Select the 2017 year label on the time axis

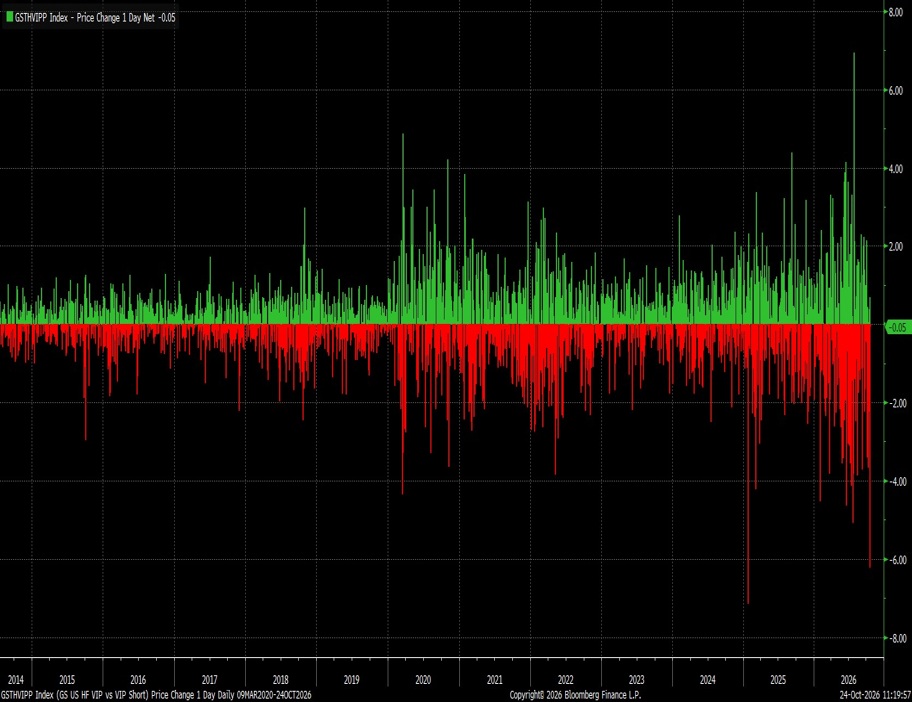209,680
